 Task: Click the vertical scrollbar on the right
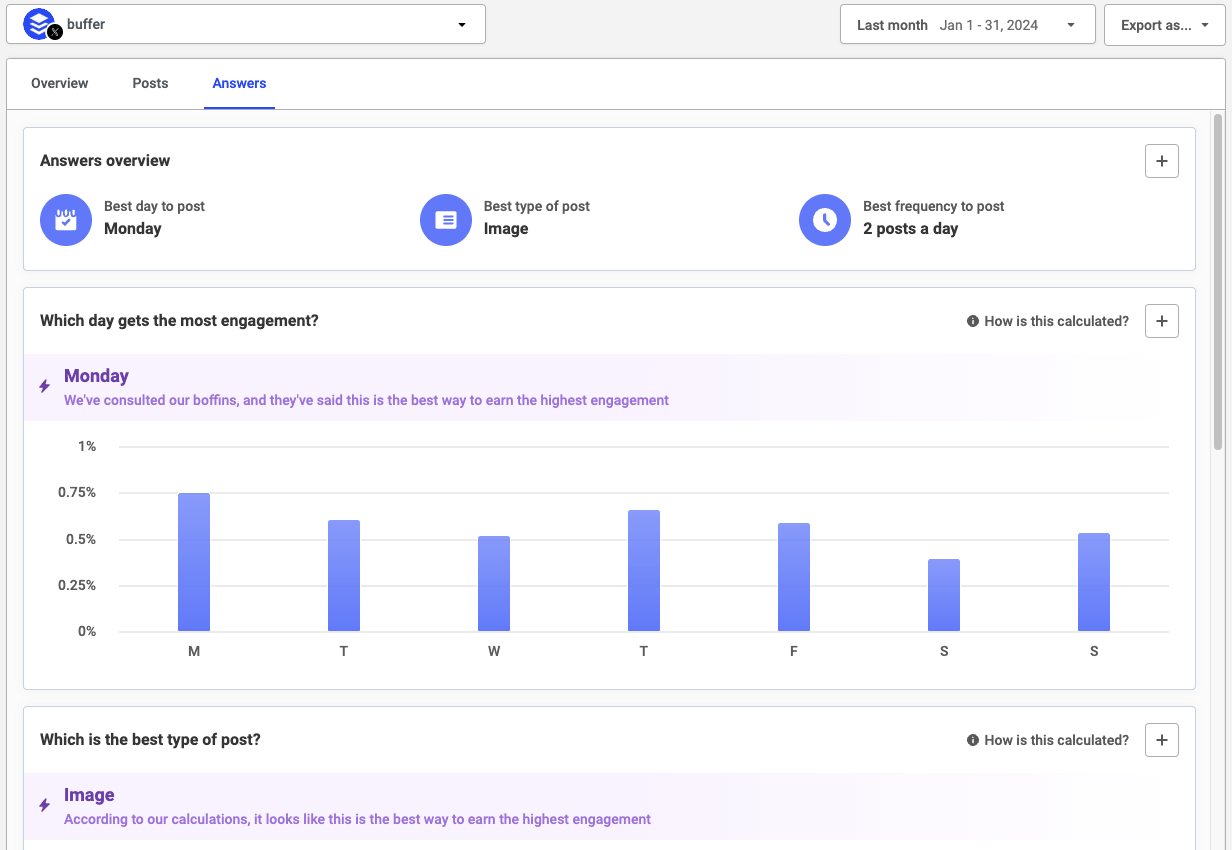click(1217, 280)
